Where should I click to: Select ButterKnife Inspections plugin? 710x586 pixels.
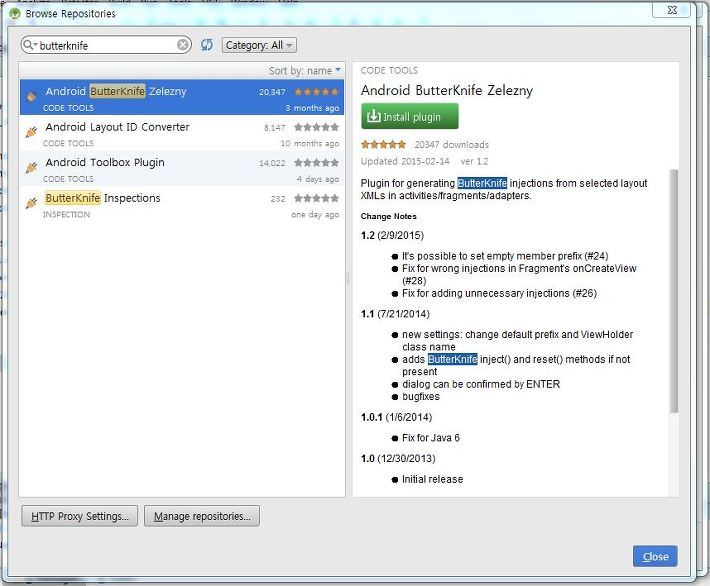point(182,205)
